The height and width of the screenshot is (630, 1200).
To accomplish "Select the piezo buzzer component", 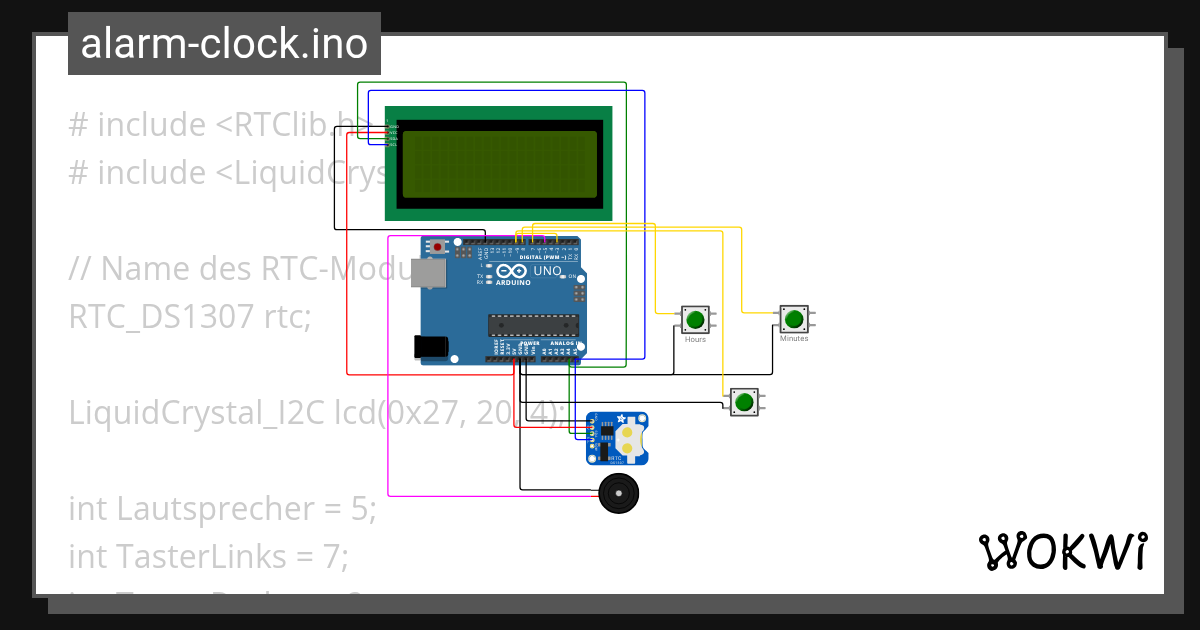I will [618, 494].
